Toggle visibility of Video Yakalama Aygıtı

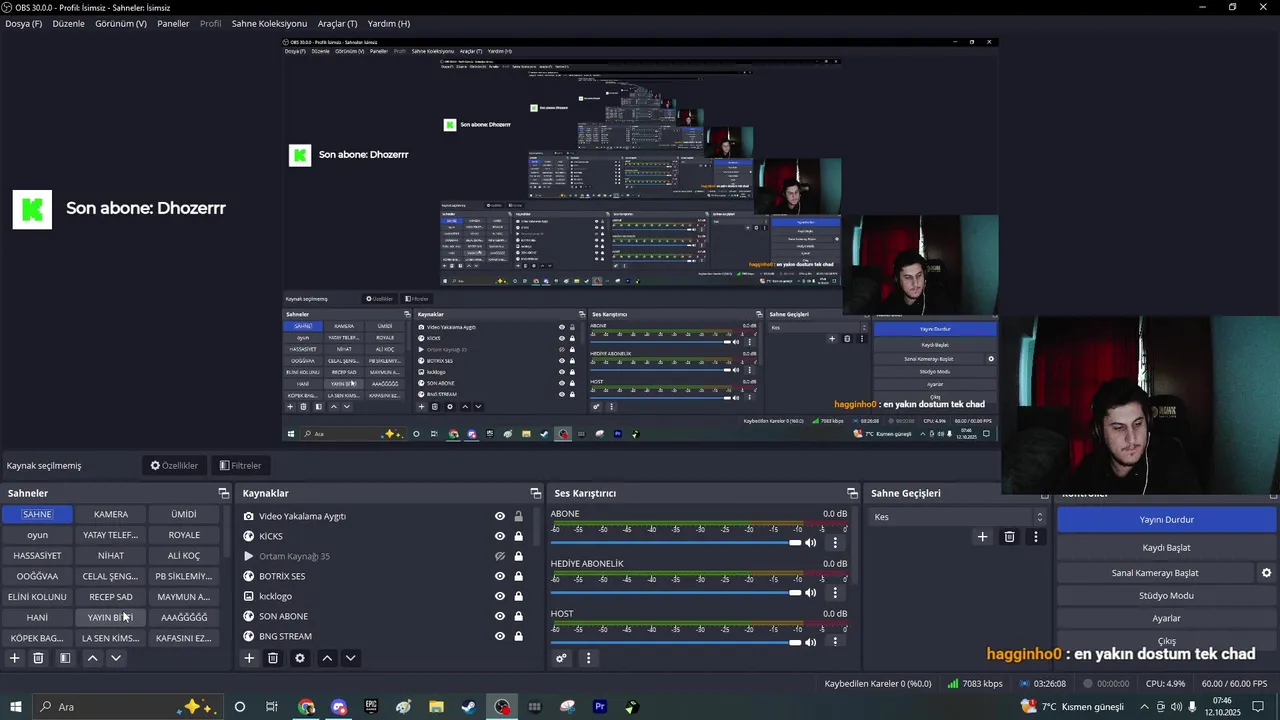pyautogui.click(x=500, y=516)
